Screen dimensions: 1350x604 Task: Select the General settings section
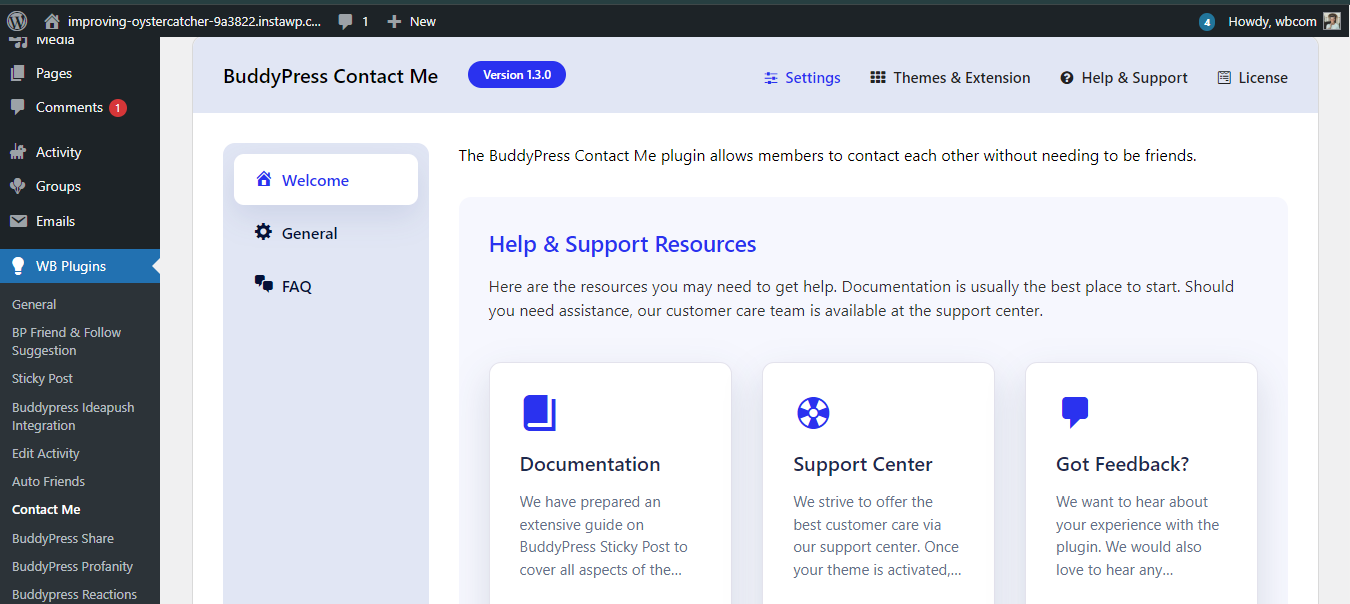(x=309, y=233)
